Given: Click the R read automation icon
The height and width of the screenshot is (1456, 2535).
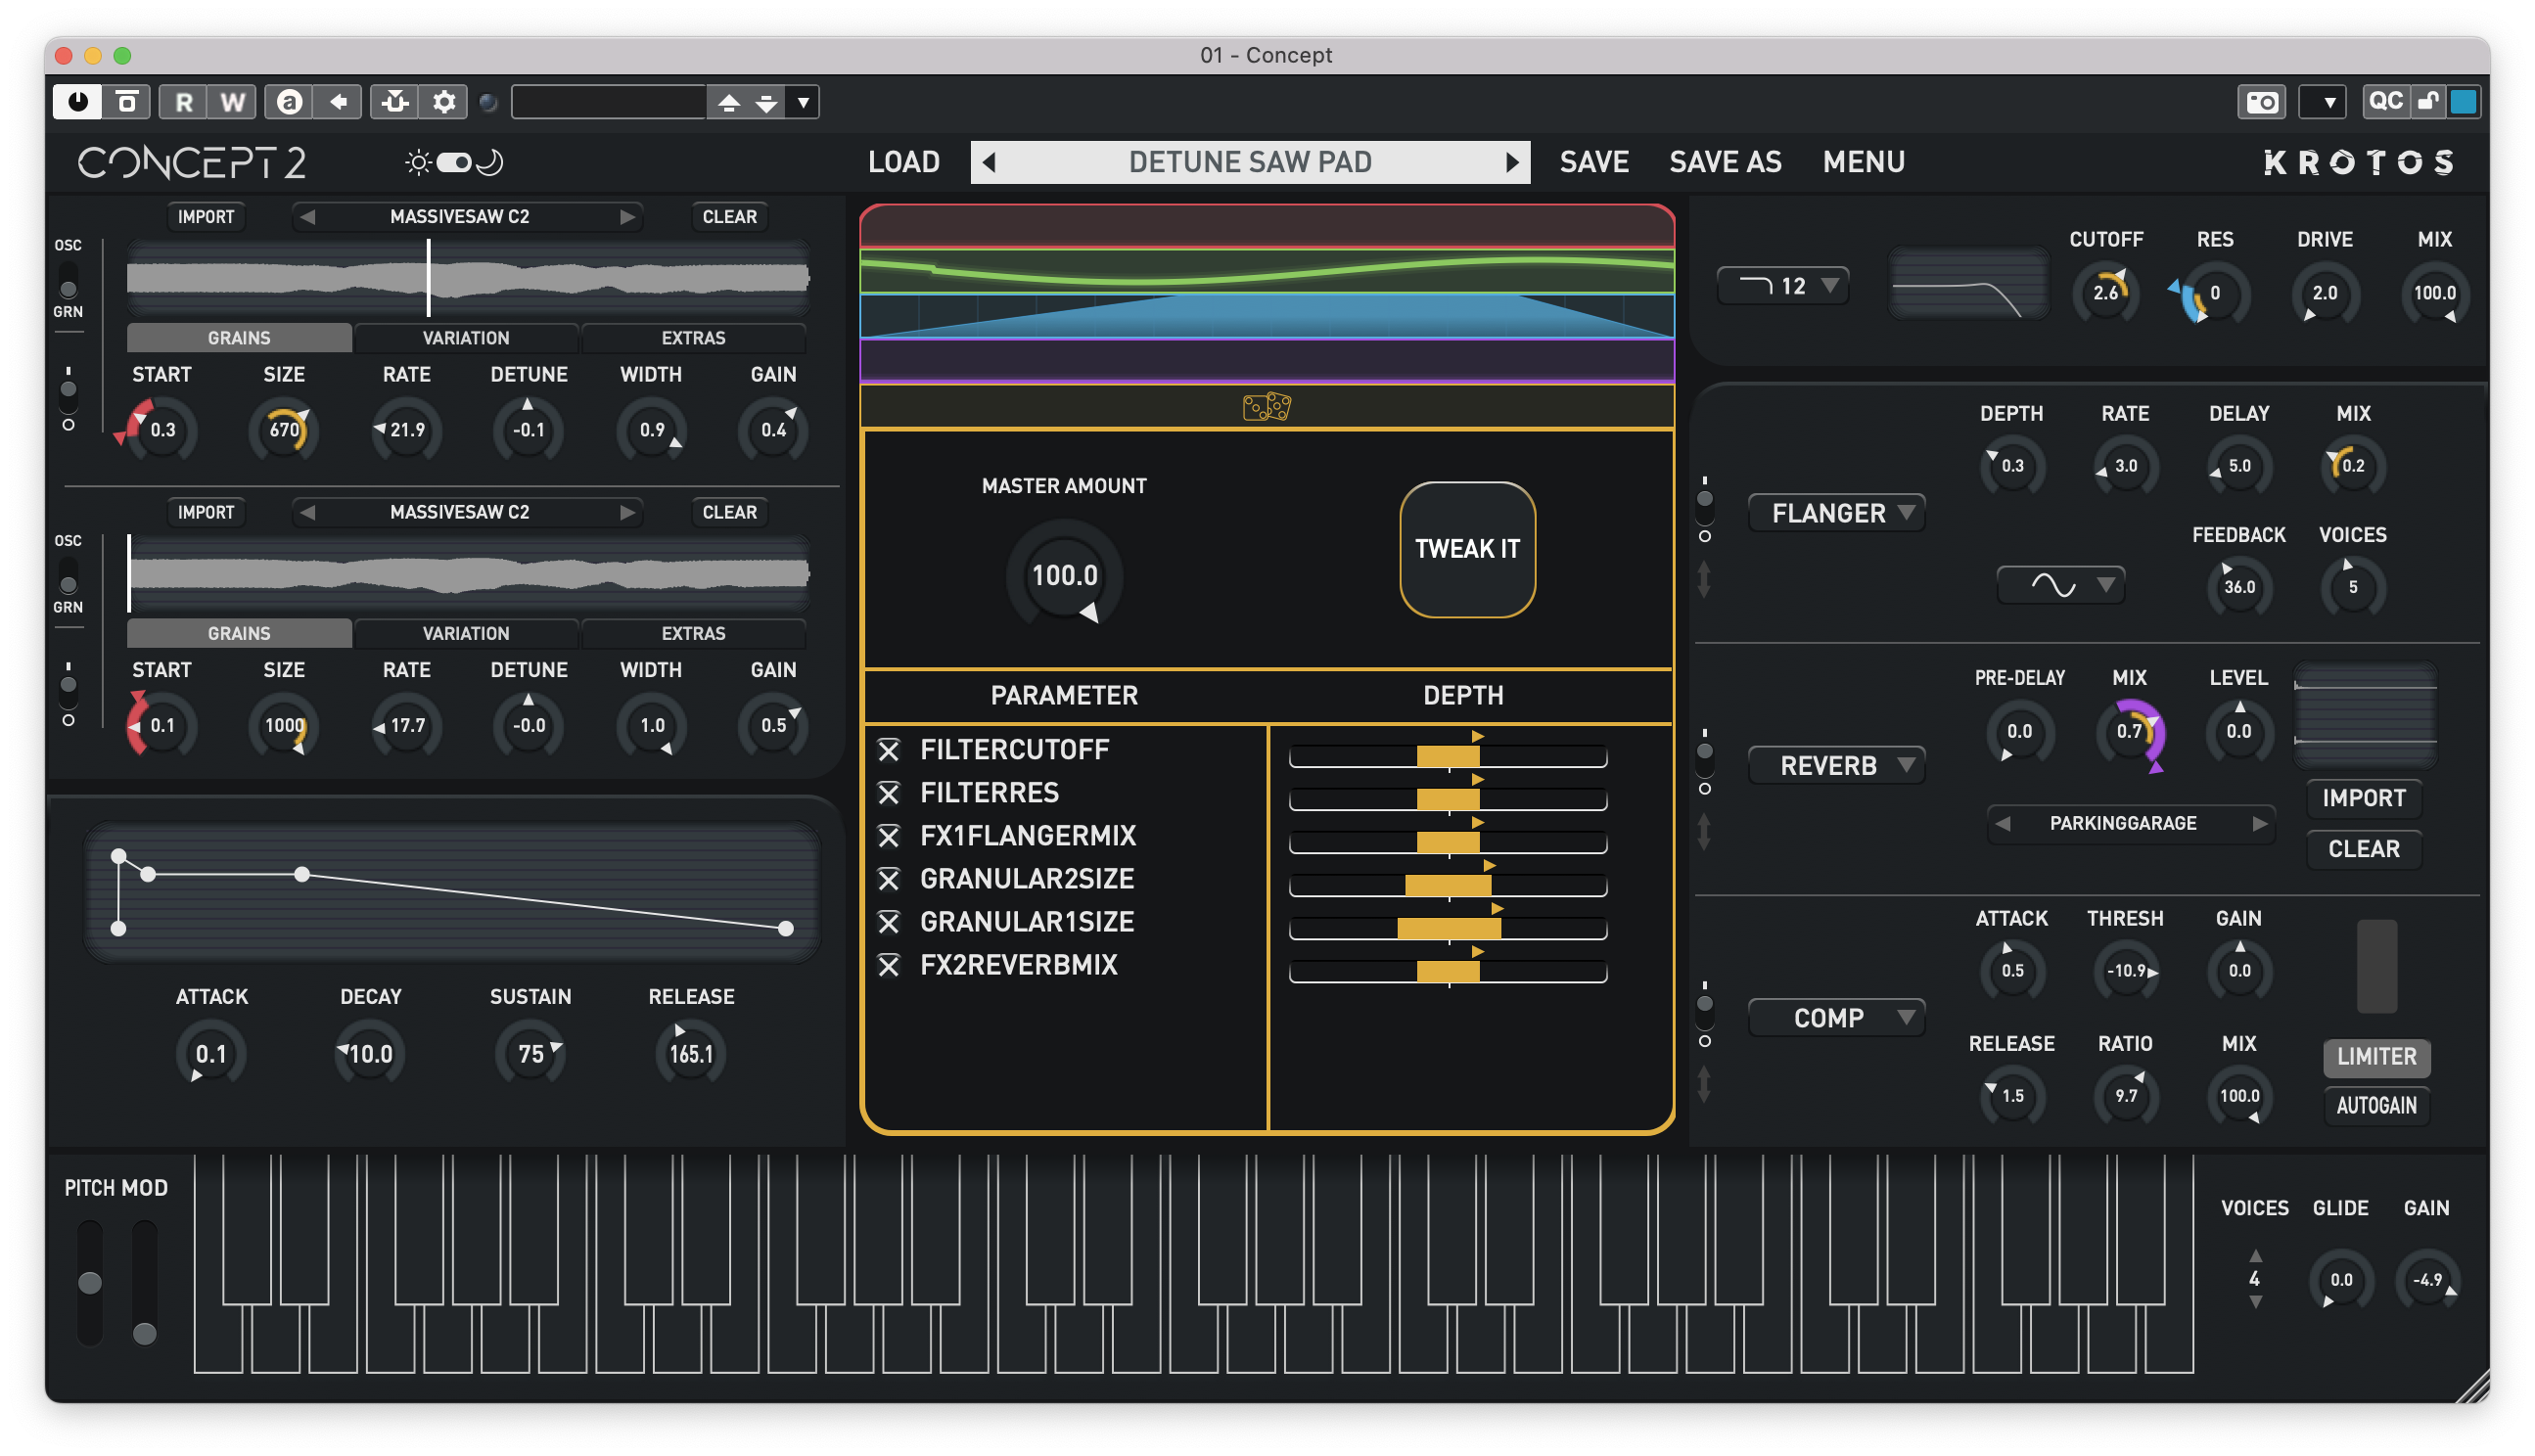Looking at the screenshot, I should coord(184,102).
